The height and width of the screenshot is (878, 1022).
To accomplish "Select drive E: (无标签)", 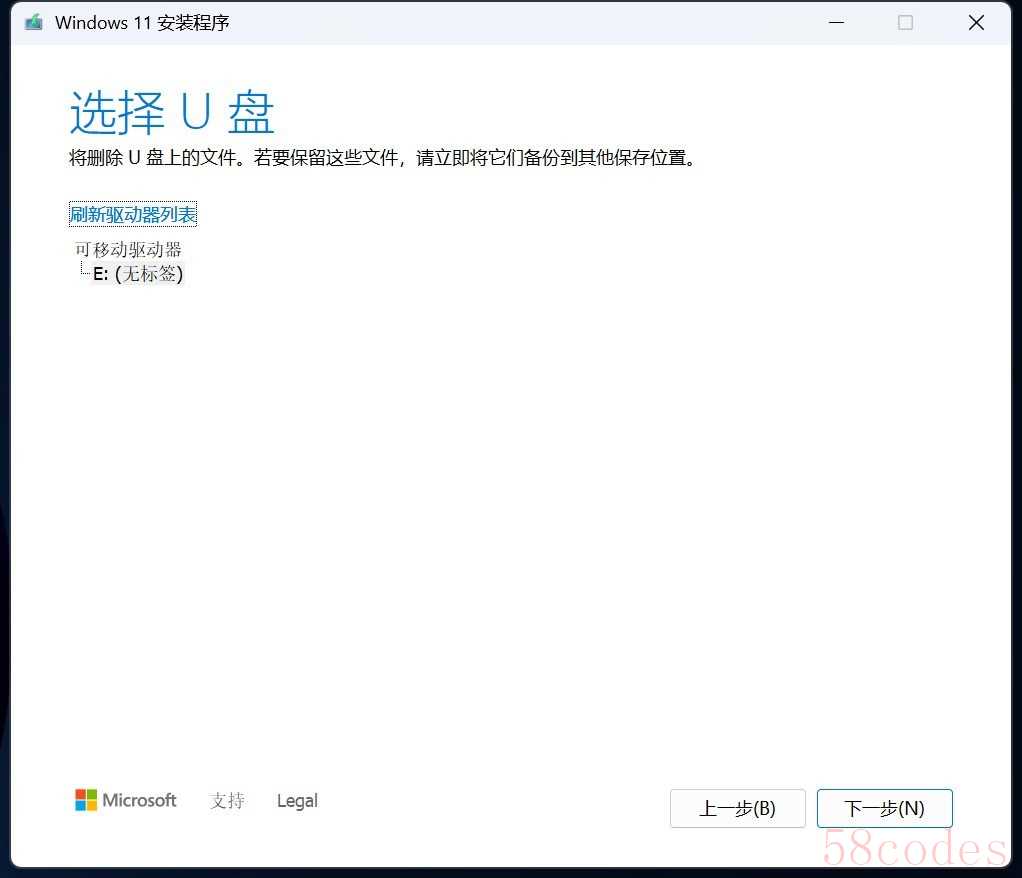I will 138,273.
